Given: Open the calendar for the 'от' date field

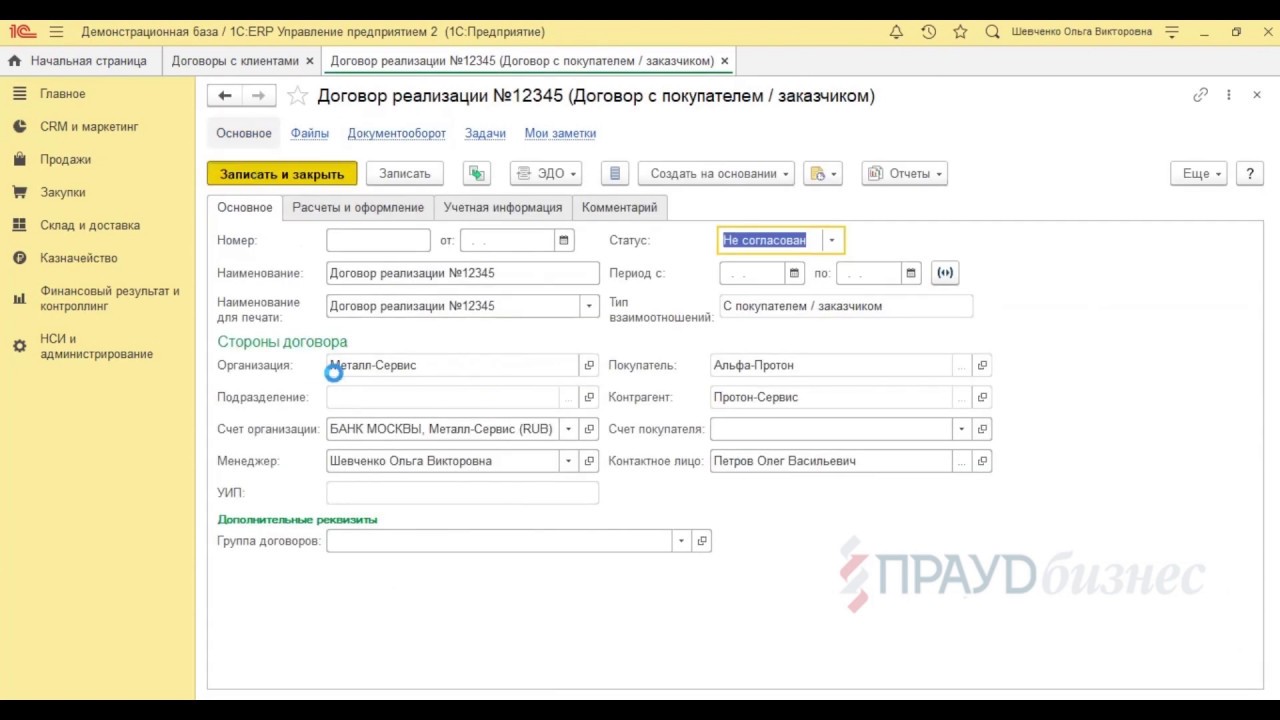Looking at the screenshot, I should 564,240.
